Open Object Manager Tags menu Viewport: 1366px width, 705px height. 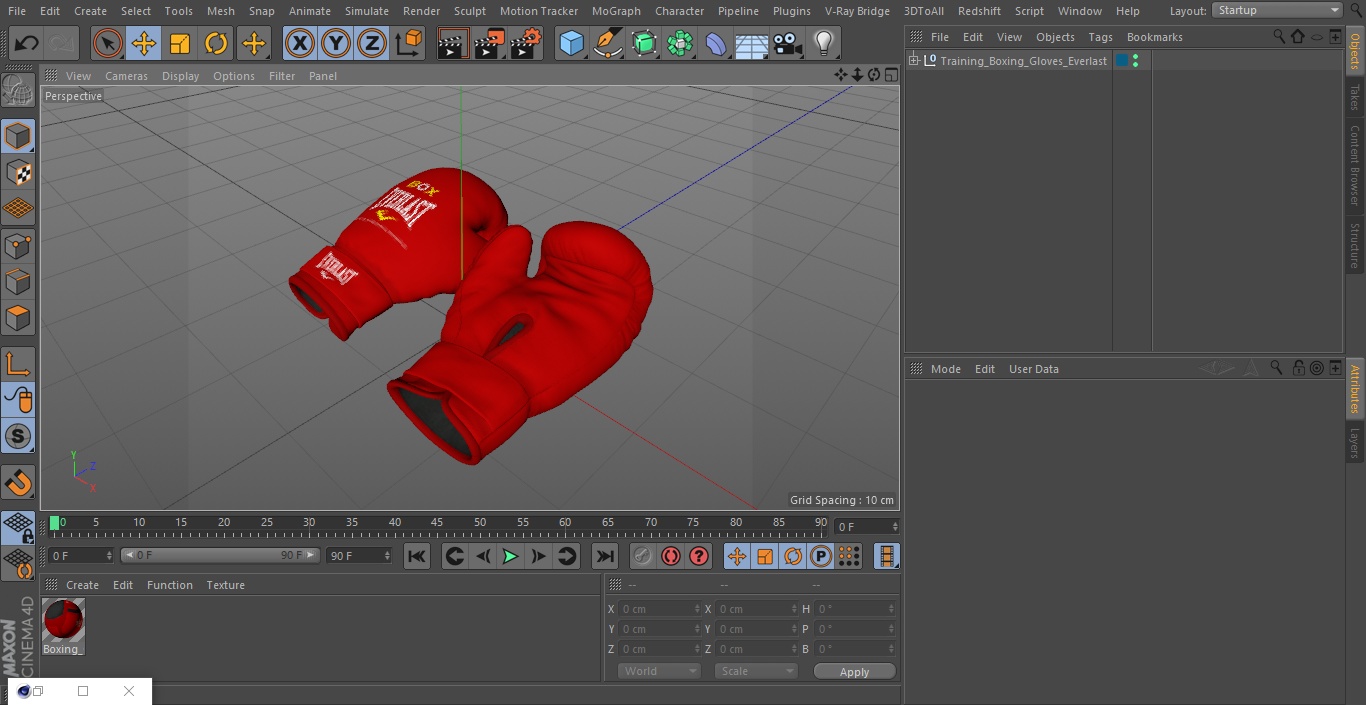pos(1100,37)
